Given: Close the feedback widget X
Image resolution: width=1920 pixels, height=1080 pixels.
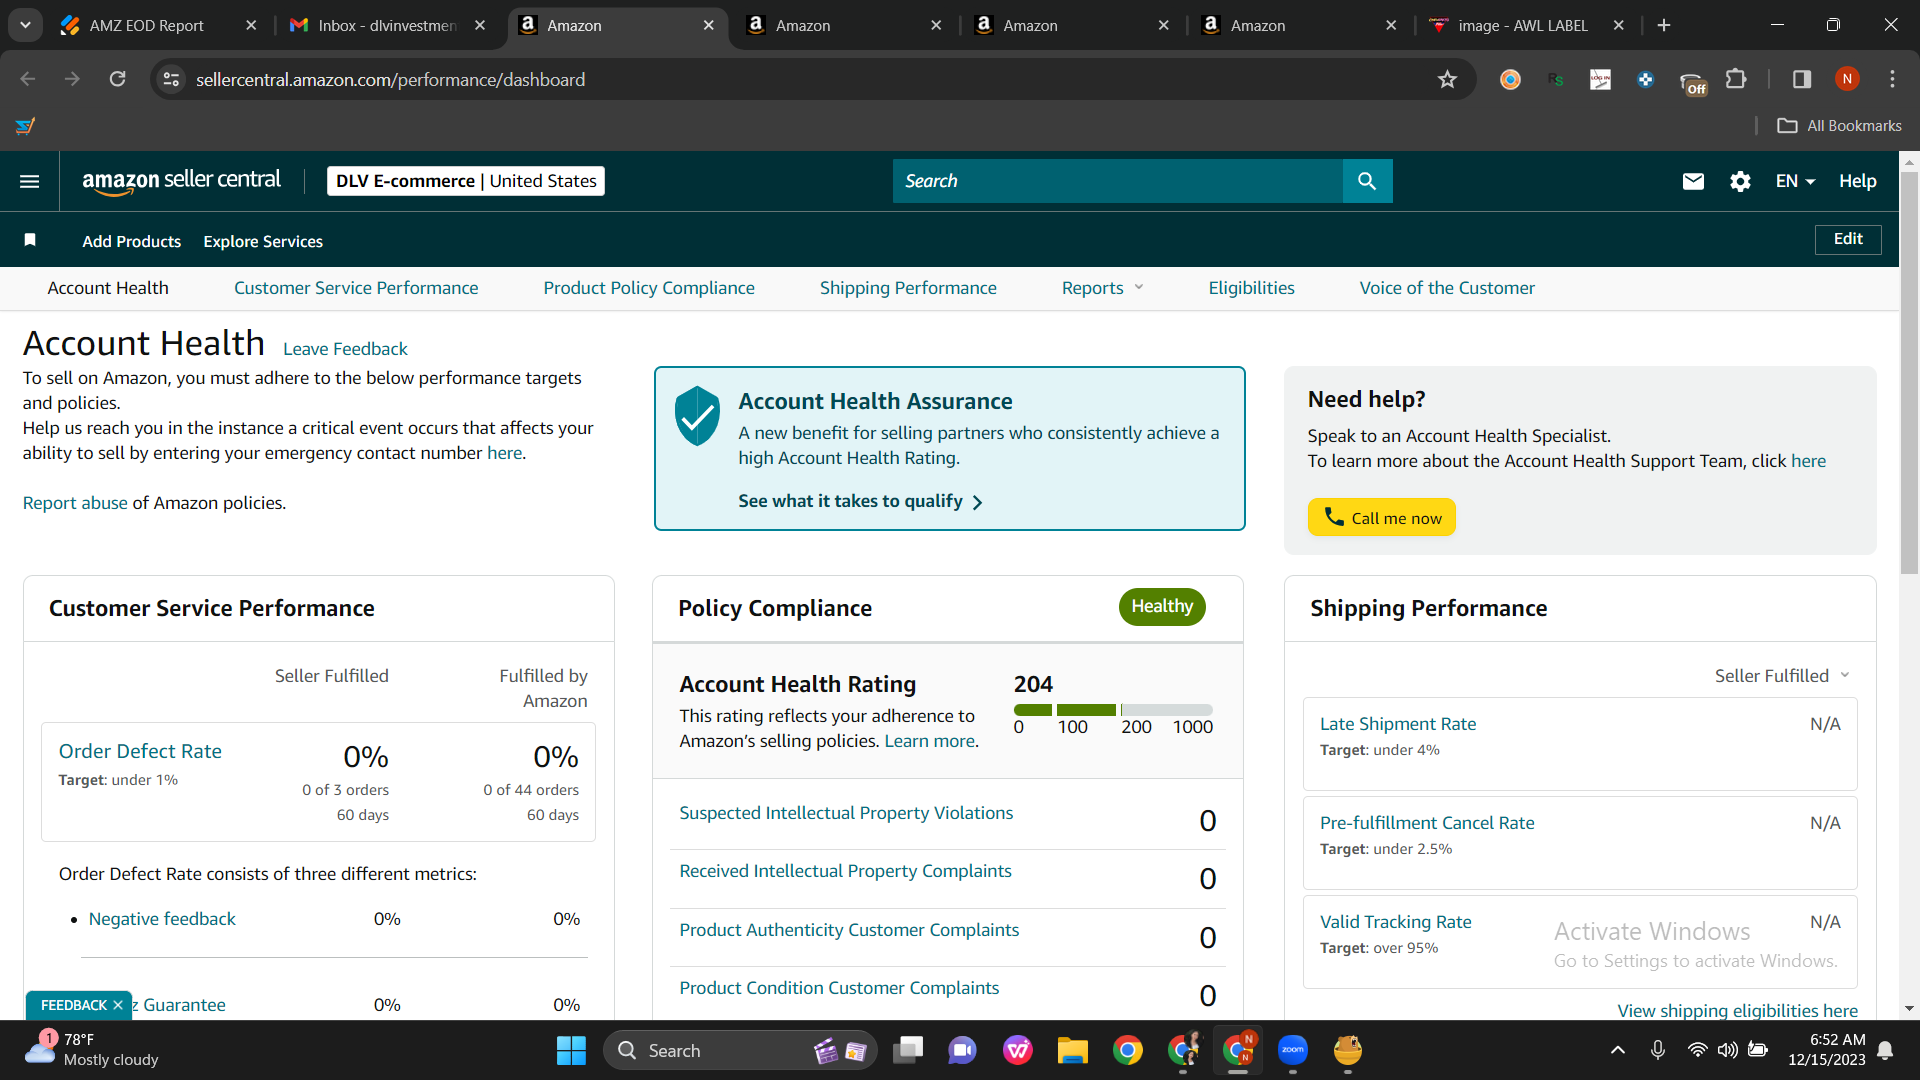Looking at the screenshot, I should 118,1005.
